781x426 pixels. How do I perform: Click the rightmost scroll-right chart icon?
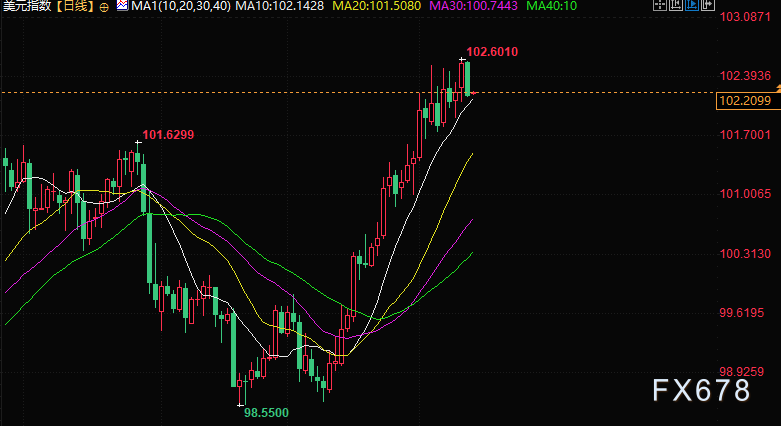(x=708, y=5)
